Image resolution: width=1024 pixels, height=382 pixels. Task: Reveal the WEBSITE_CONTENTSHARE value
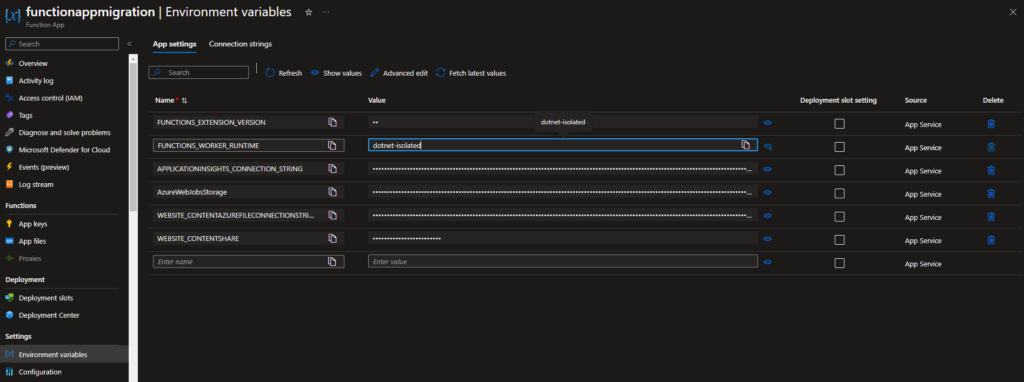767,239
